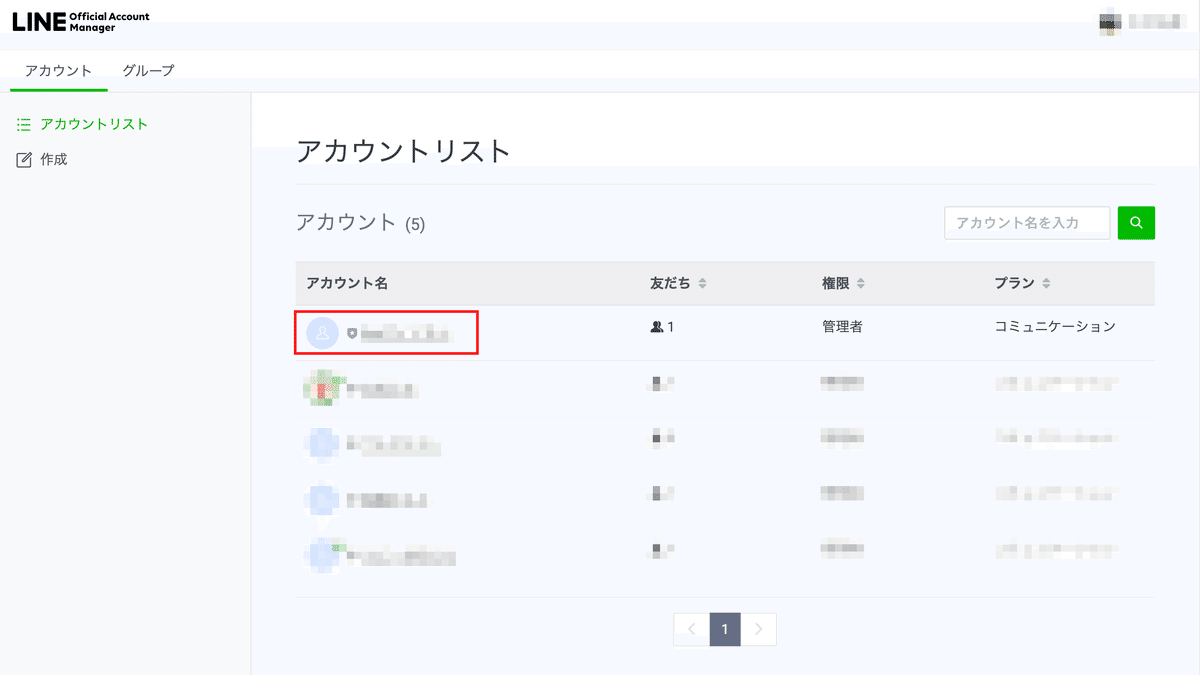
Task: Click the next page arrow
Action: pos(758,629)
